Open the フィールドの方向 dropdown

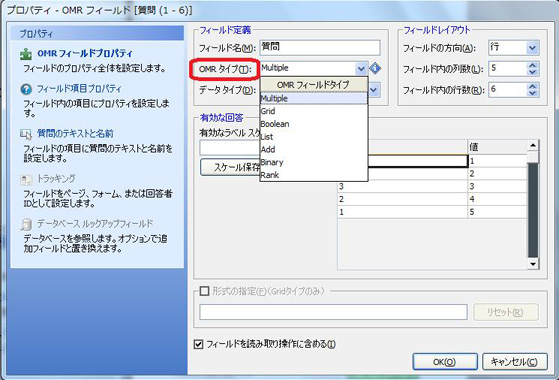(x=532, y=48)
